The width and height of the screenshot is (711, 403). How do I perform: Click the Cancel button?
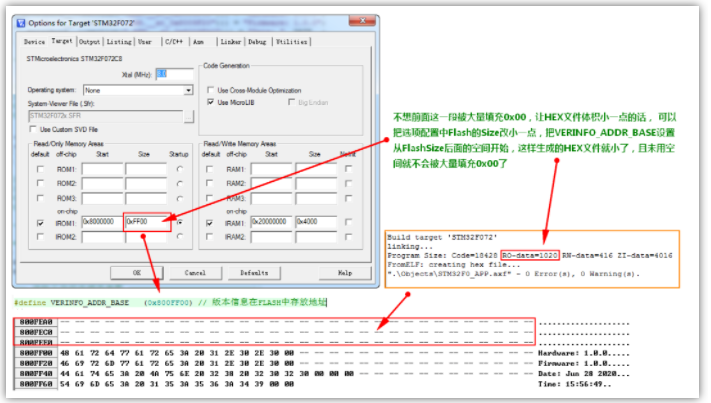click(195, 273)
